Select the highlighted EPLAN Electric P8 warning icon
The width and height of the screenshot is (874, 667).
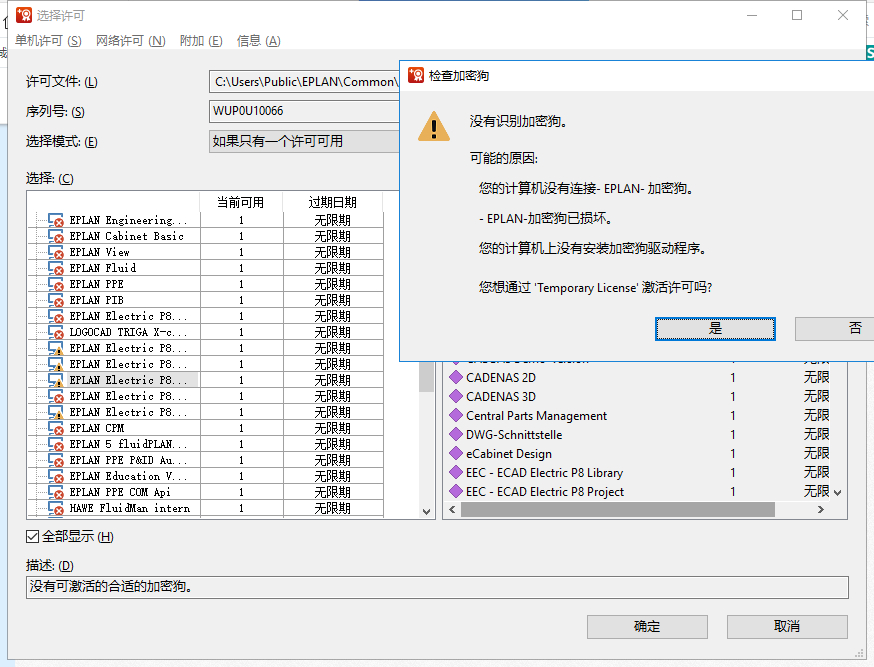(x=56, y=380)
